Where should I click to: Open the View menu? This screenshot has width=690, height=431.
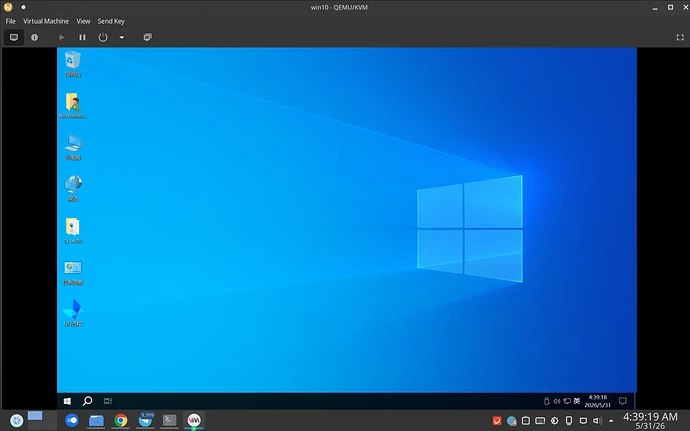(x=83, y=21)
